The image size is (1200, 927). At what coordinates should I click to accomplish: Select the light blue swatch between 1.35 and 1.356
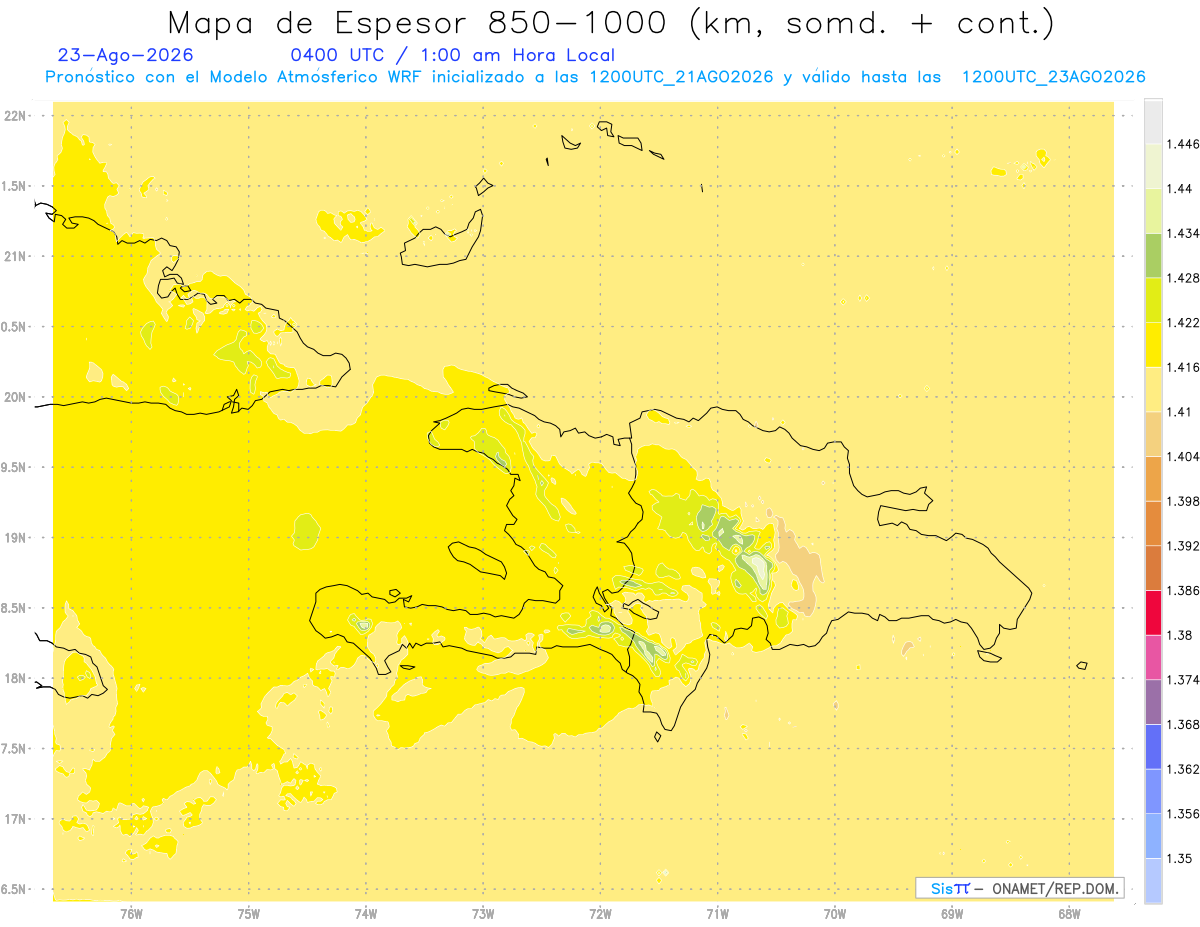[1153, 835]
